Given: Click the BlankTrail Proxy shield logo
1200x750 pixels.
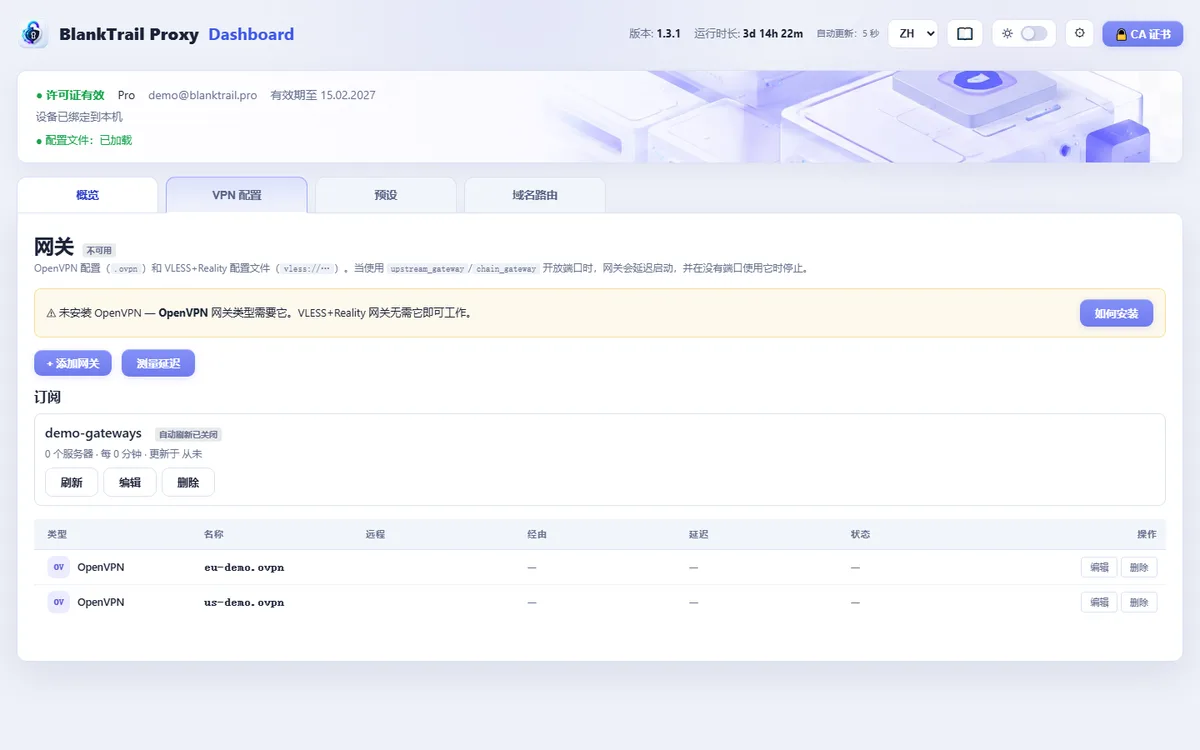Looking at the screenshot, I should pyautogui.click(x=34, y=34).
